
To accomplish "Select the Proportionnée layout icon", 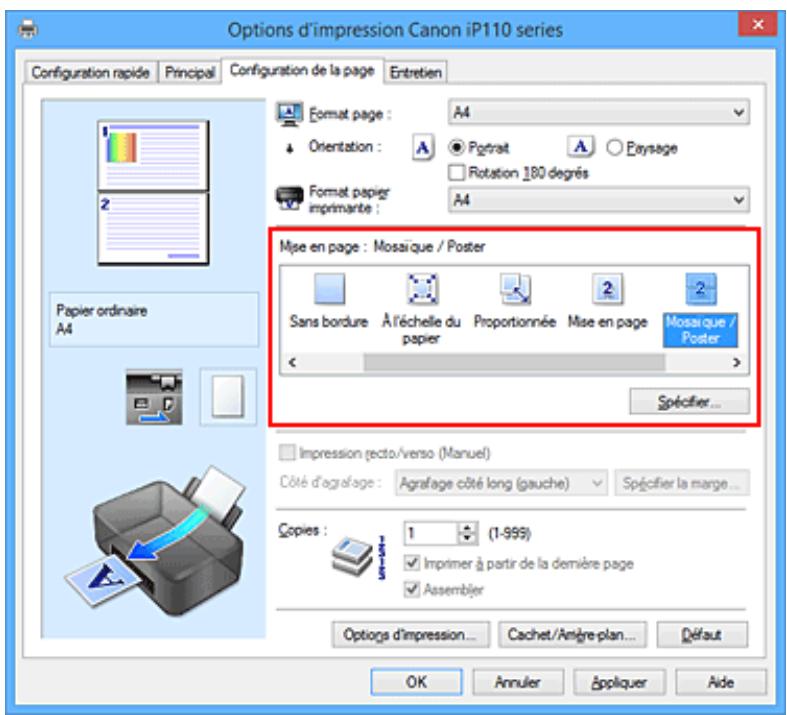I will pos(515,289).
